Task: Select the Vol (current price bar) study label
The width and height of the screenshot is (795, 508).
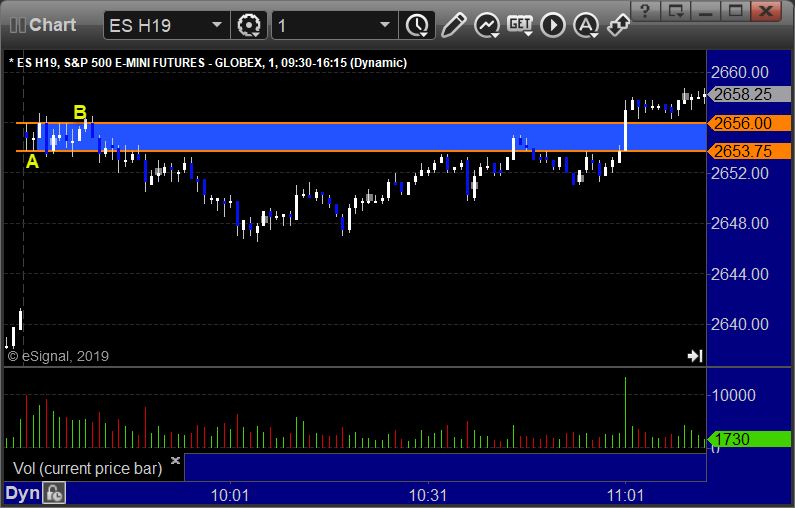Action: (87, 468)
